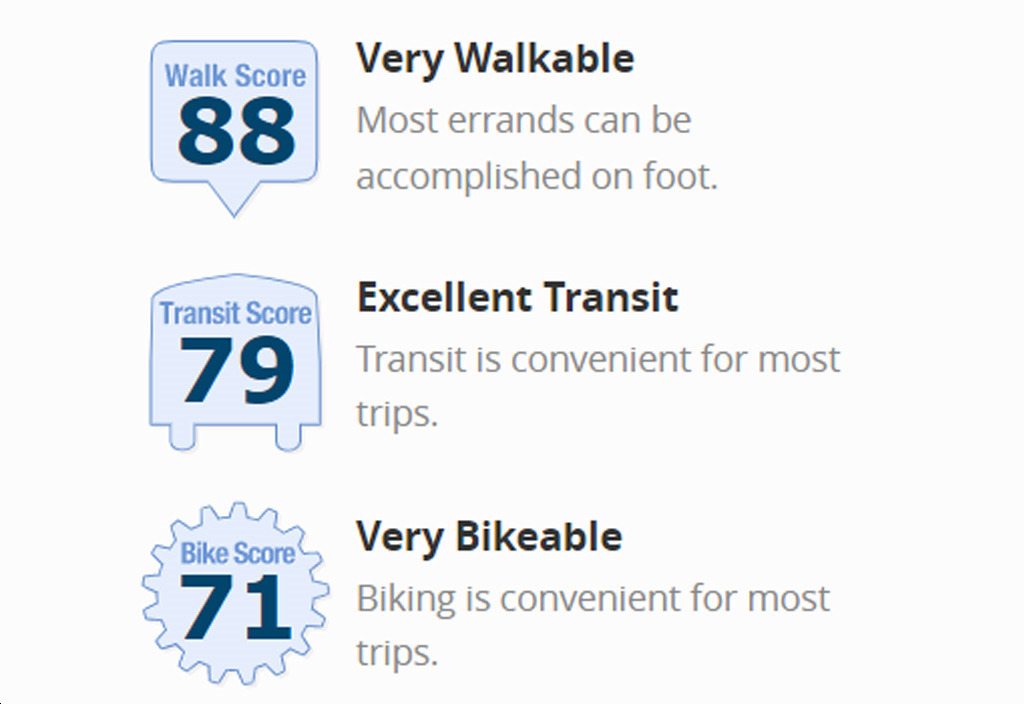
Task: Click the pointer tip below Walk Score badge
Action: click(234, 203)
